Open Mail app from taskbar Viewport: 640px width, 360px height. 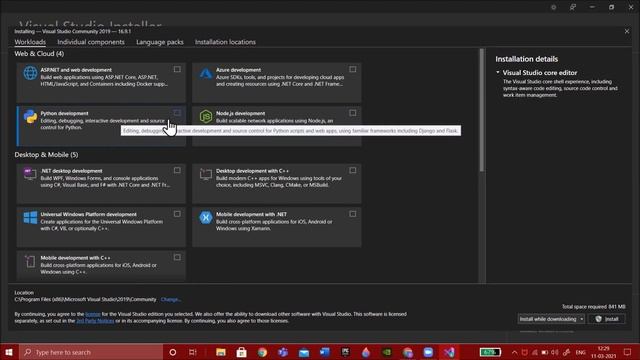point(304,352)
